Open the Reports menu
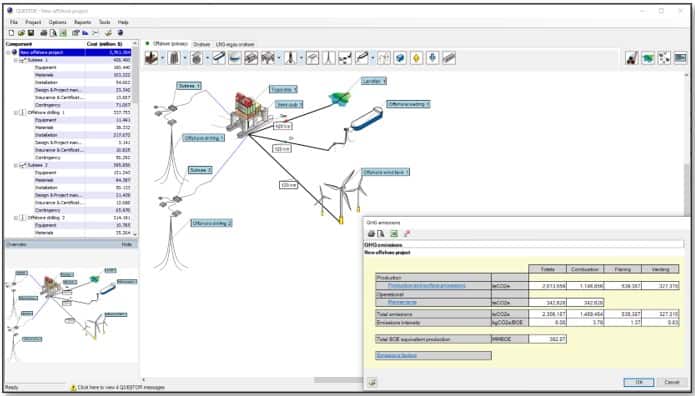Screen dimensions: 695x396 (82, 22)
